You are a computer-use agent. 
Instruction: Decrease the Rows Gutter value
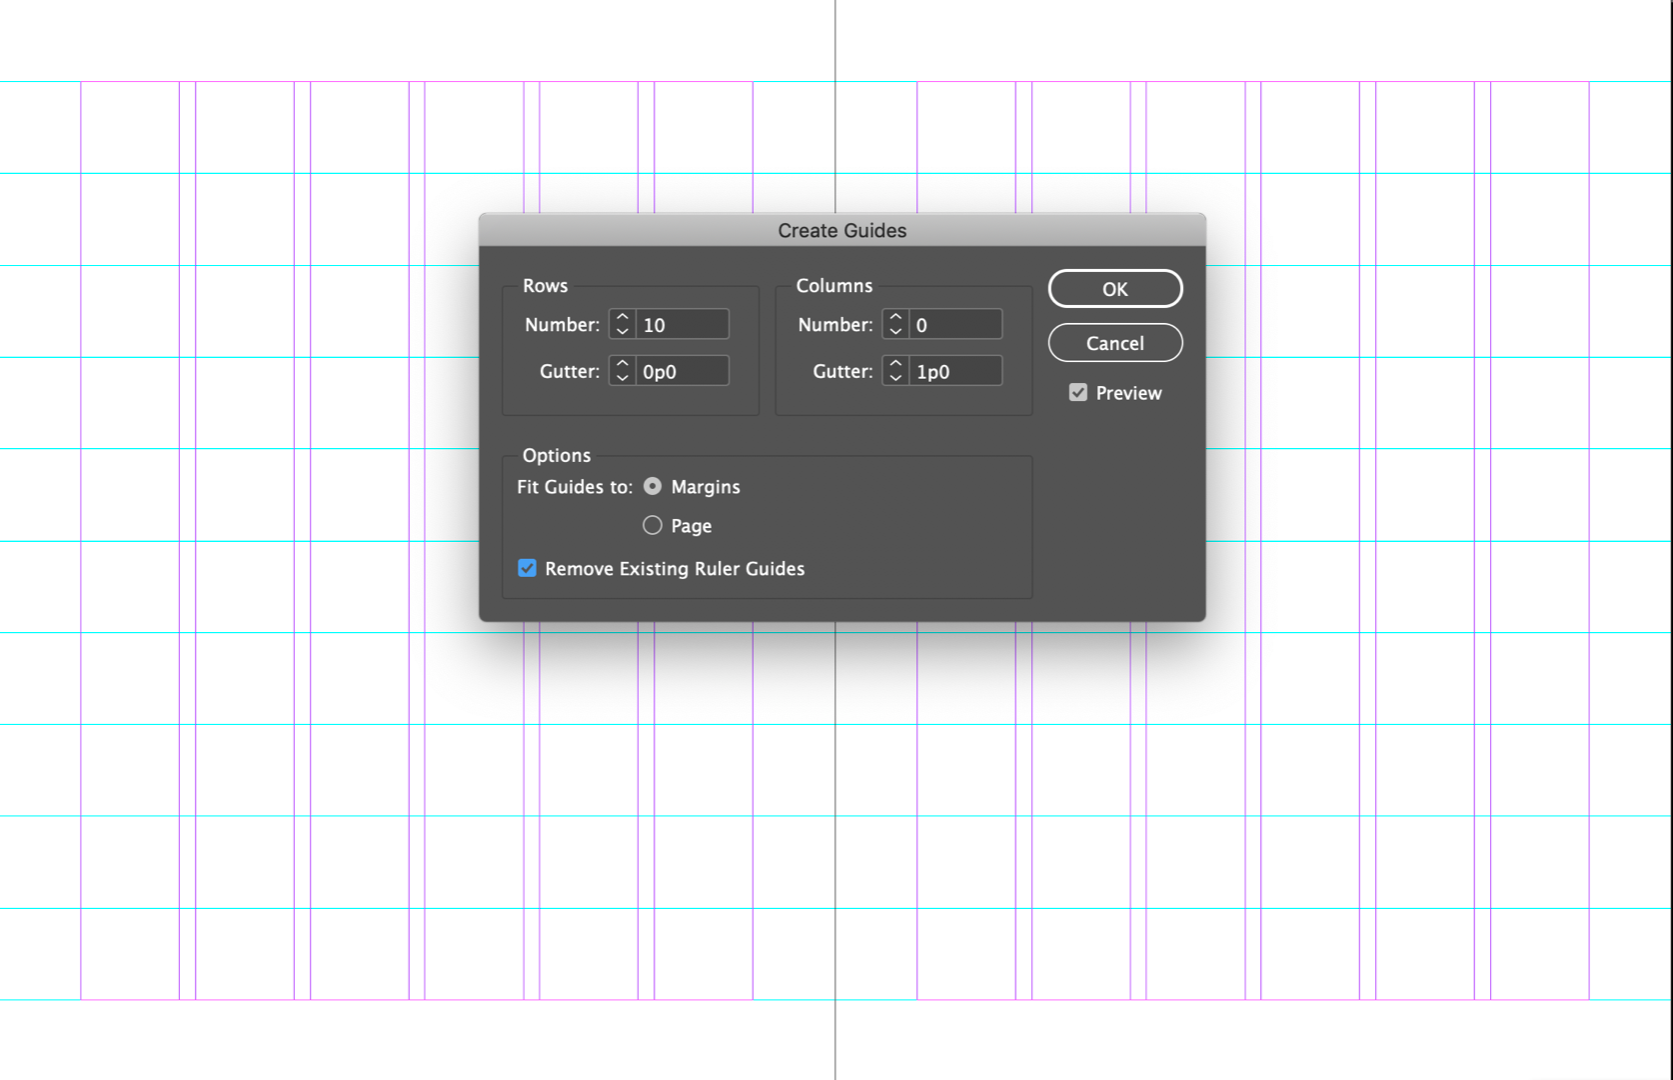(x=622, y=377)
